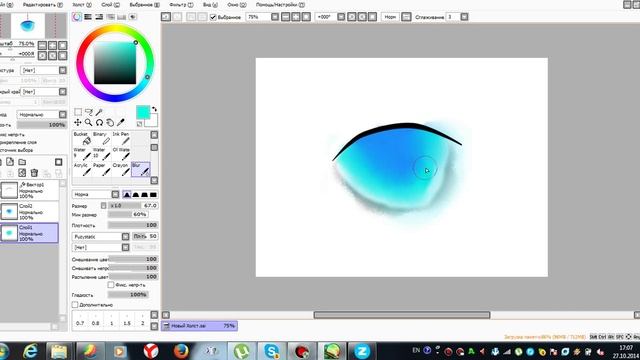Pick the Hand pan tool
Viewport: 640px width, 360px height.
click(x=110, y=122)
